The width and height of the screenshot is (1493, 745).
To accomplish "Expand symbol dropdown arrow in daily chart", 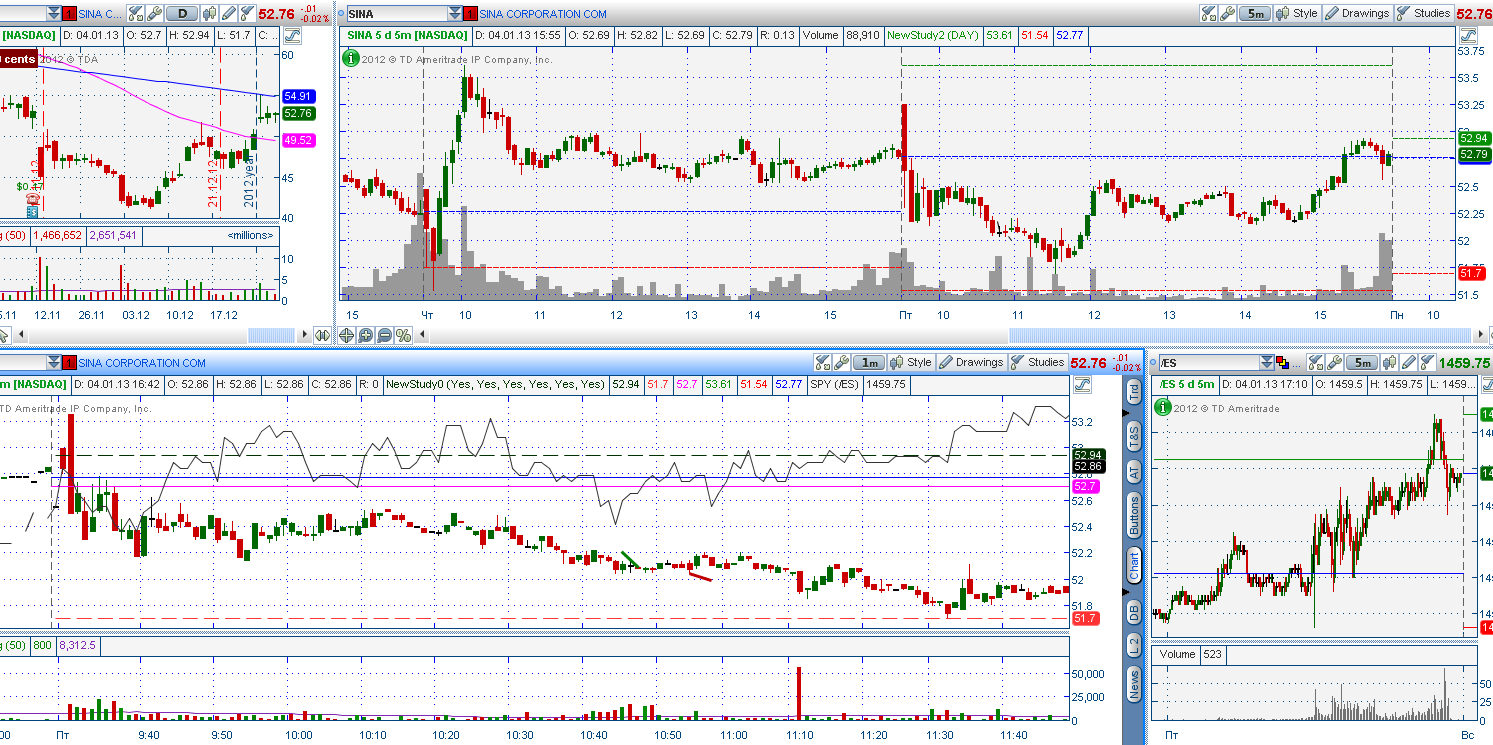I will (x=53, y=14).
